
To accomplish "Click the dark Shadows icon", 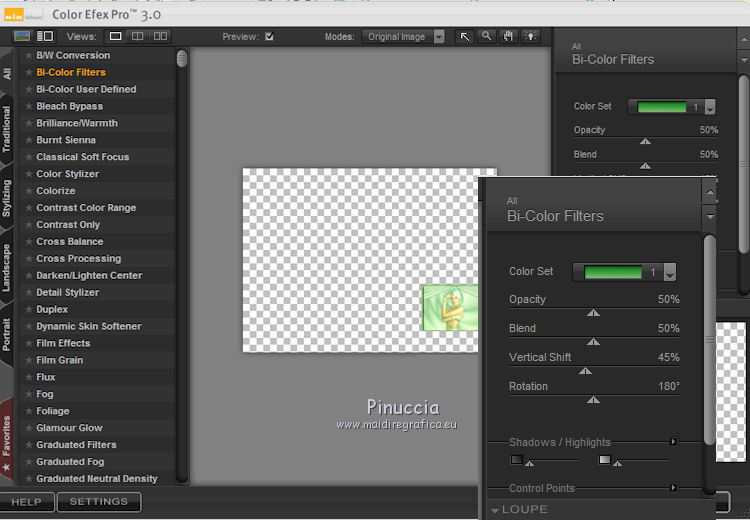I will [517, 460].
